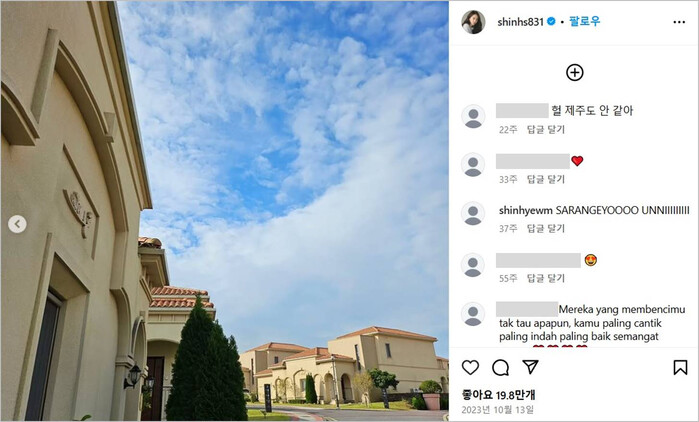The height and width of the screenshot is (422, 699).
Task: Reply to shinhyewm's comment
Action: pyautogui.click(x=546, y=229)
